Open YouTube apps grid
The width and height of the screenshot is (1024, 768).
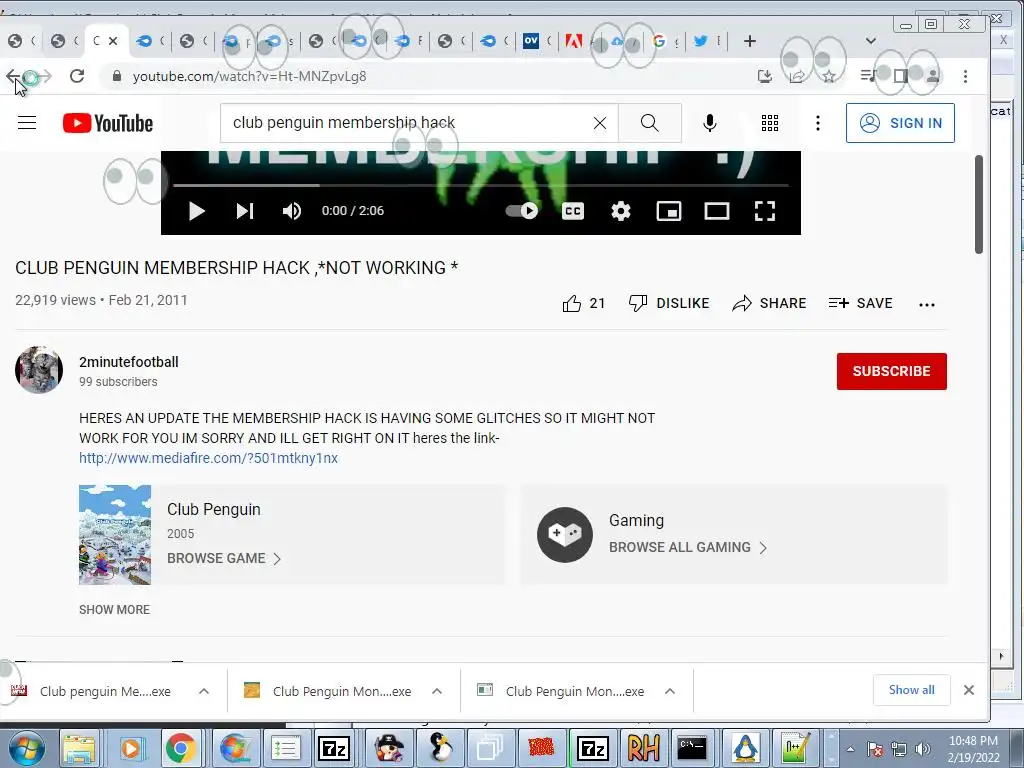click(770, 123)
